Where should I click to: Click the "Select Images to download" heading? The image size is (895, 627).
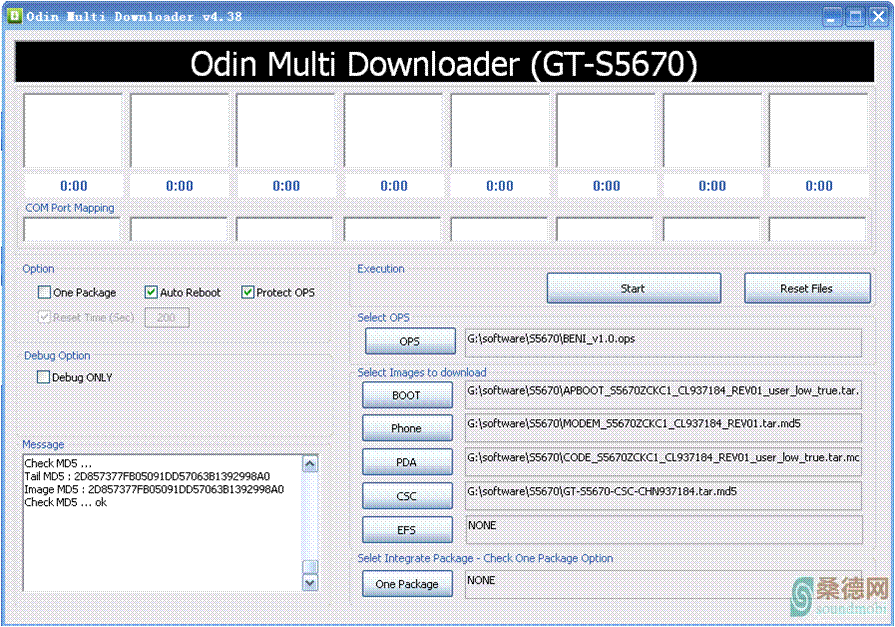(422, 372)
